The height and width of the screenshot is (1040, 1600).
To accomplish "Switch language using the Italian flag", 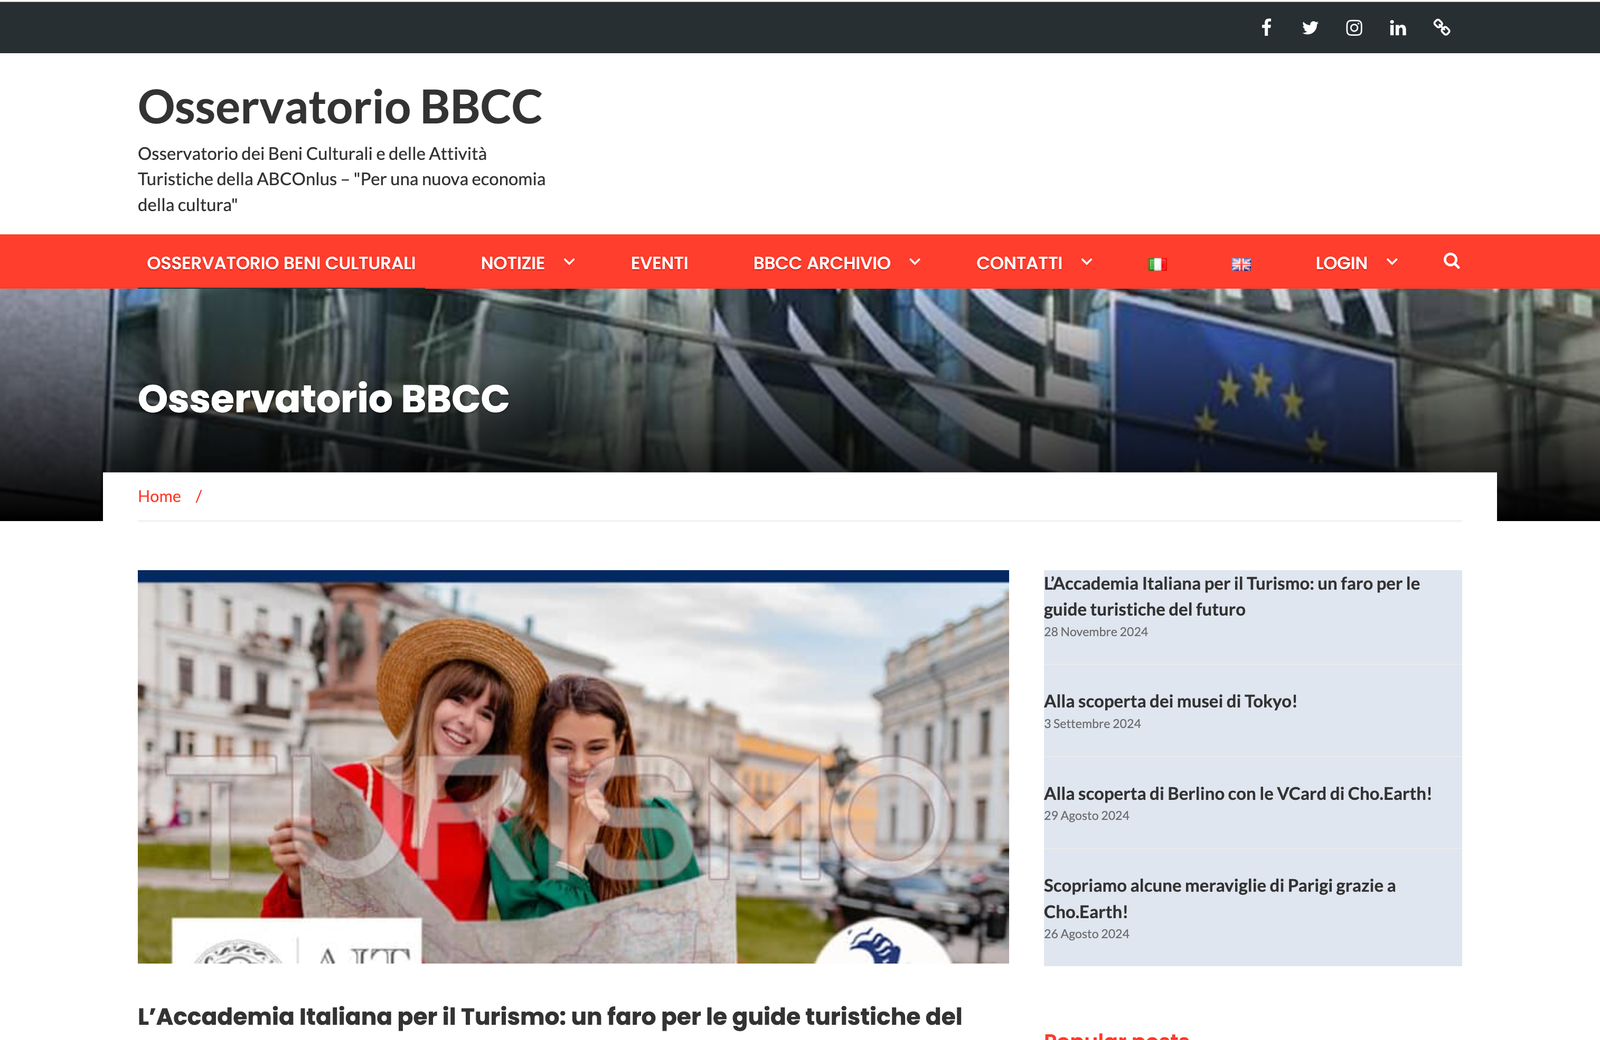I will coord(1158,264).
